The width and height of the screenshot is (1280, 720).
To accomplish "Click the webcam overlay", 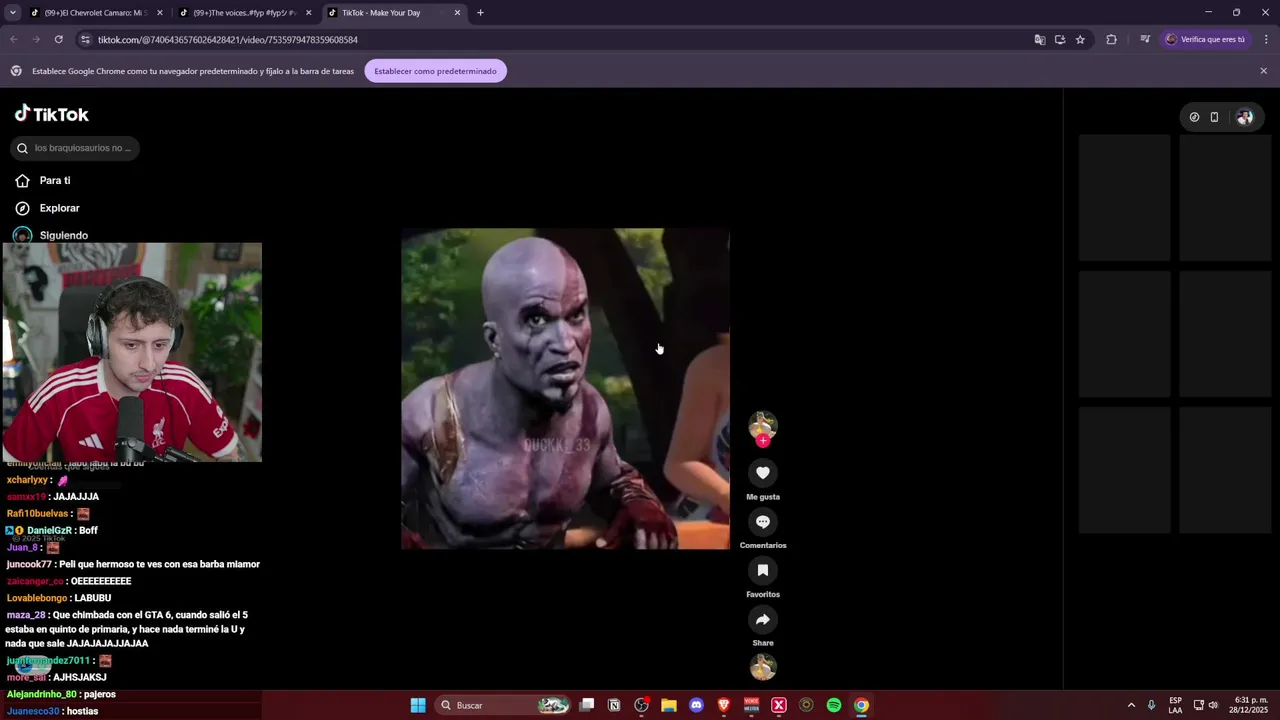I will (132, 352).
